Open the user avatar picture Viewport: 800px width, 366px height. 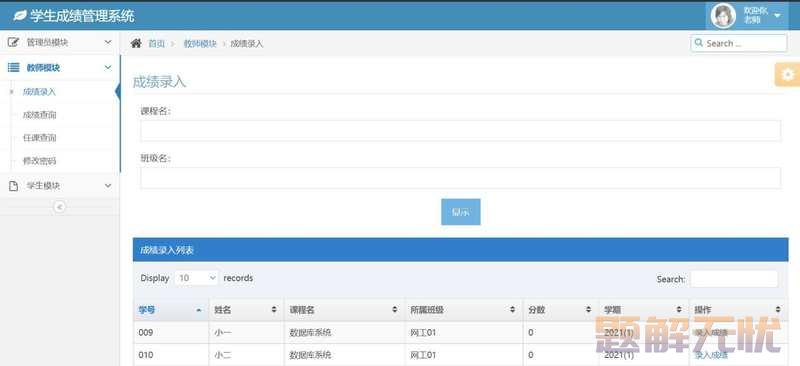pyautogui.click(x=723, y=16)
